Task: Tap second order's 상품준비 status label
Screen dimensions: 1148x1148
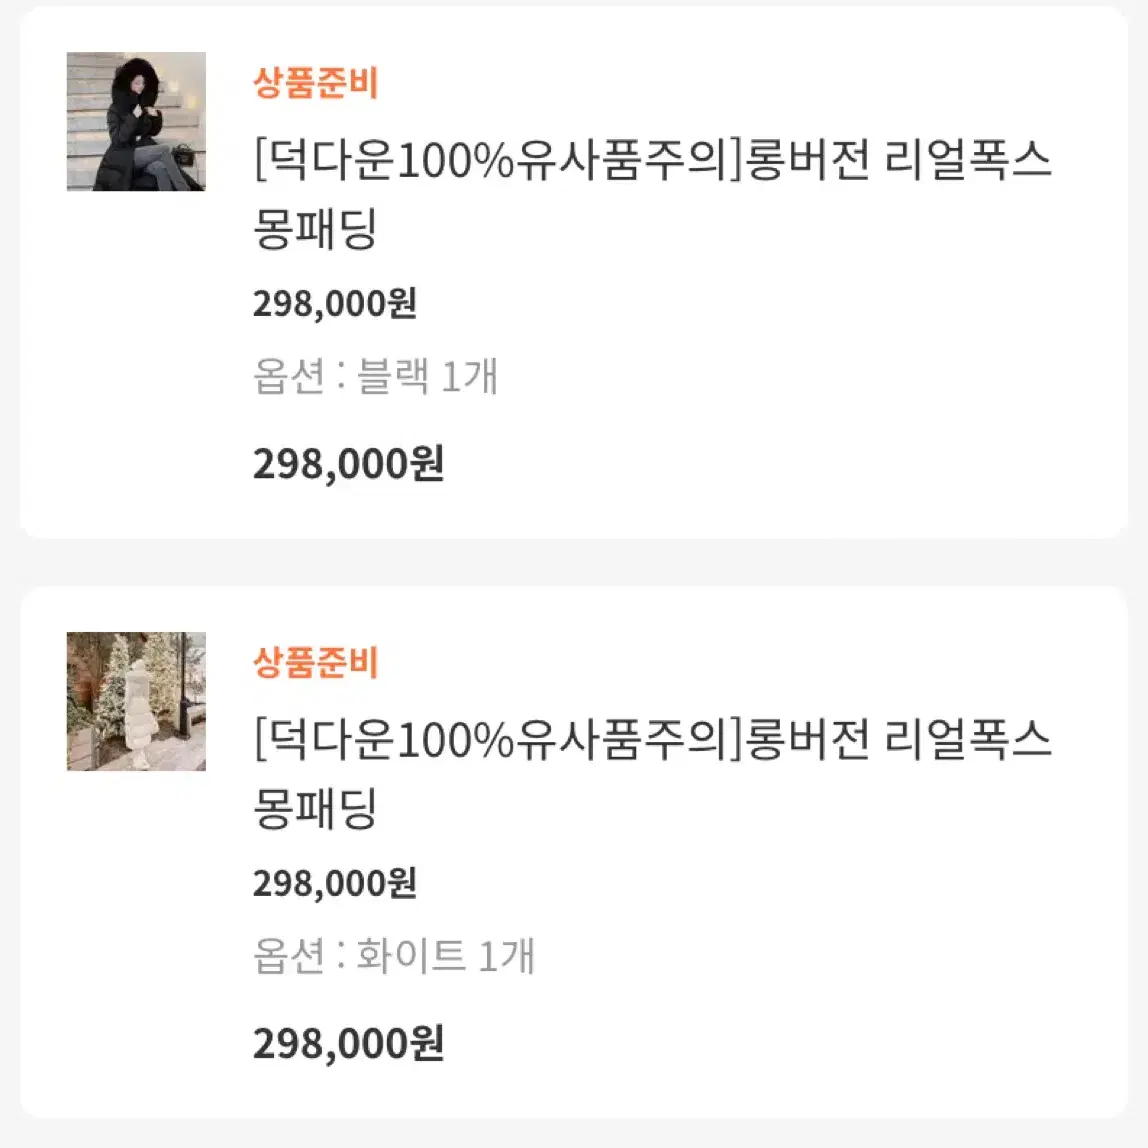Action: pyautogui.click(x=316, y=663)
